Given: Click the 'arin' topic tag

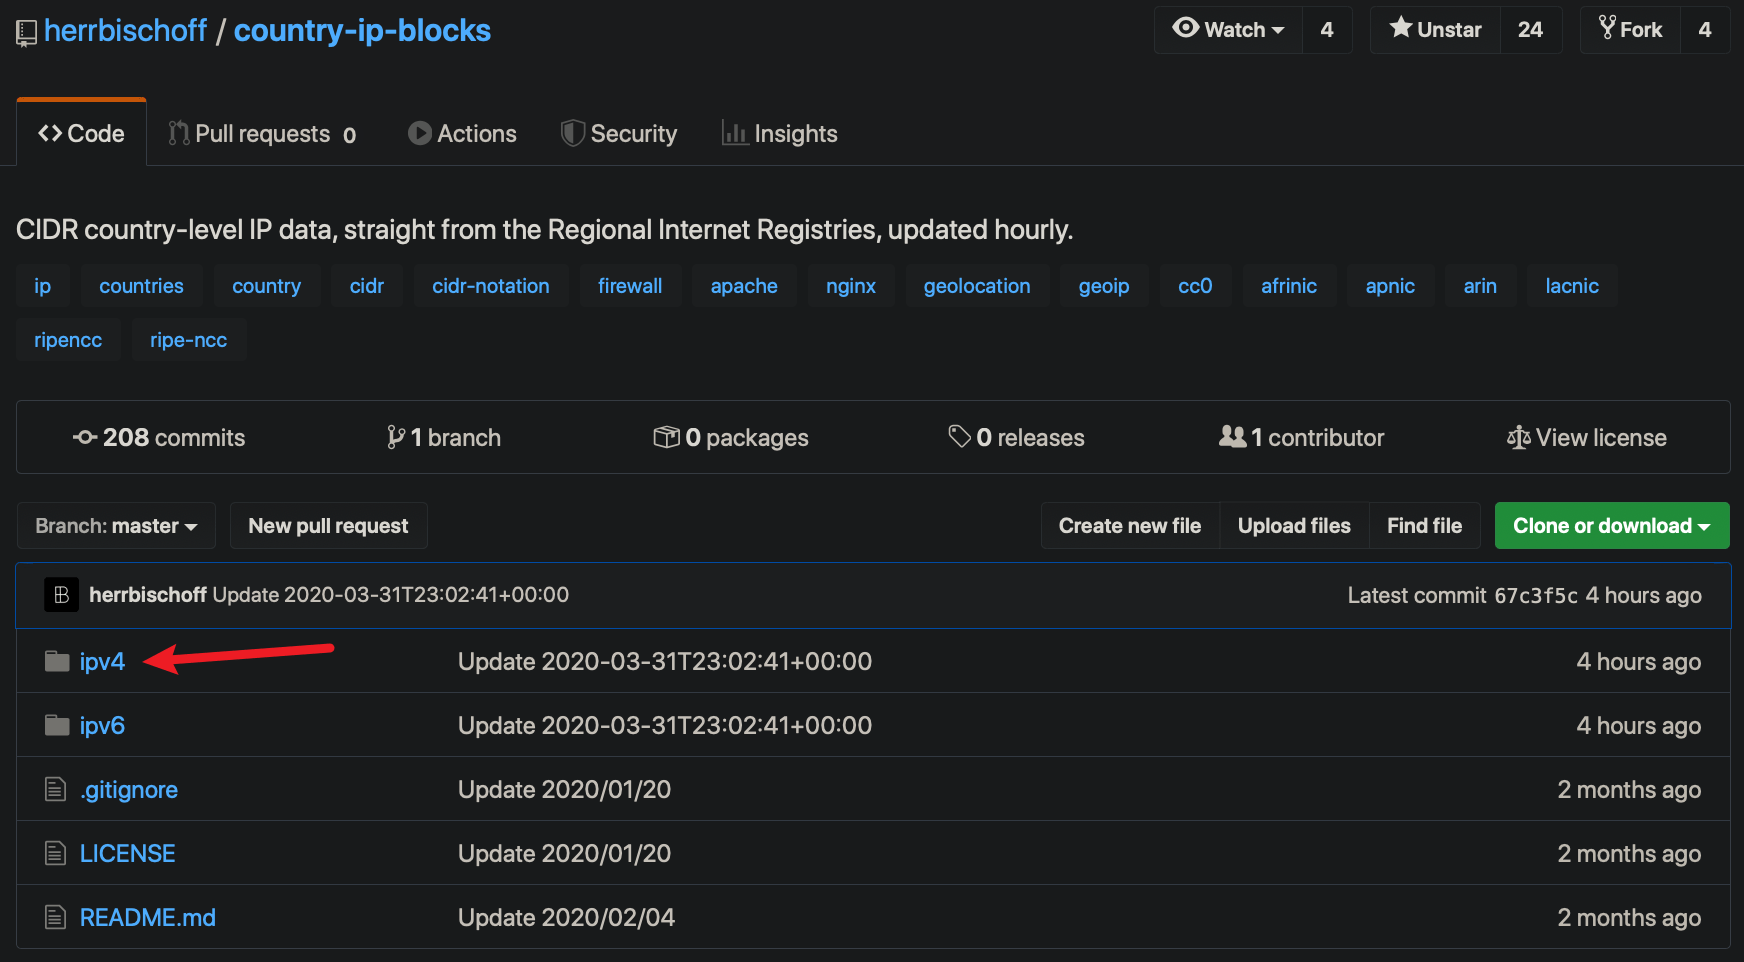Looking at the screenshot, I should [x=1480, y=286].
